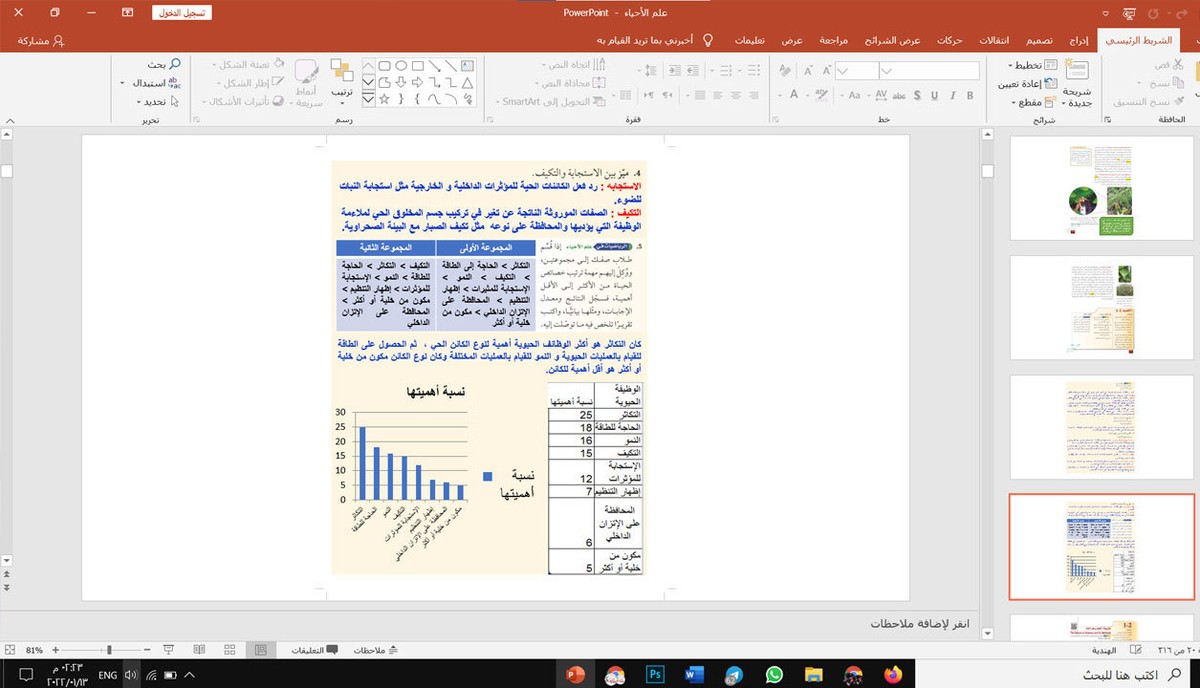This screenshot has height=688, width=1200.
Task: Toggle Bold formatting button
Action: click(x=972, y=96)
